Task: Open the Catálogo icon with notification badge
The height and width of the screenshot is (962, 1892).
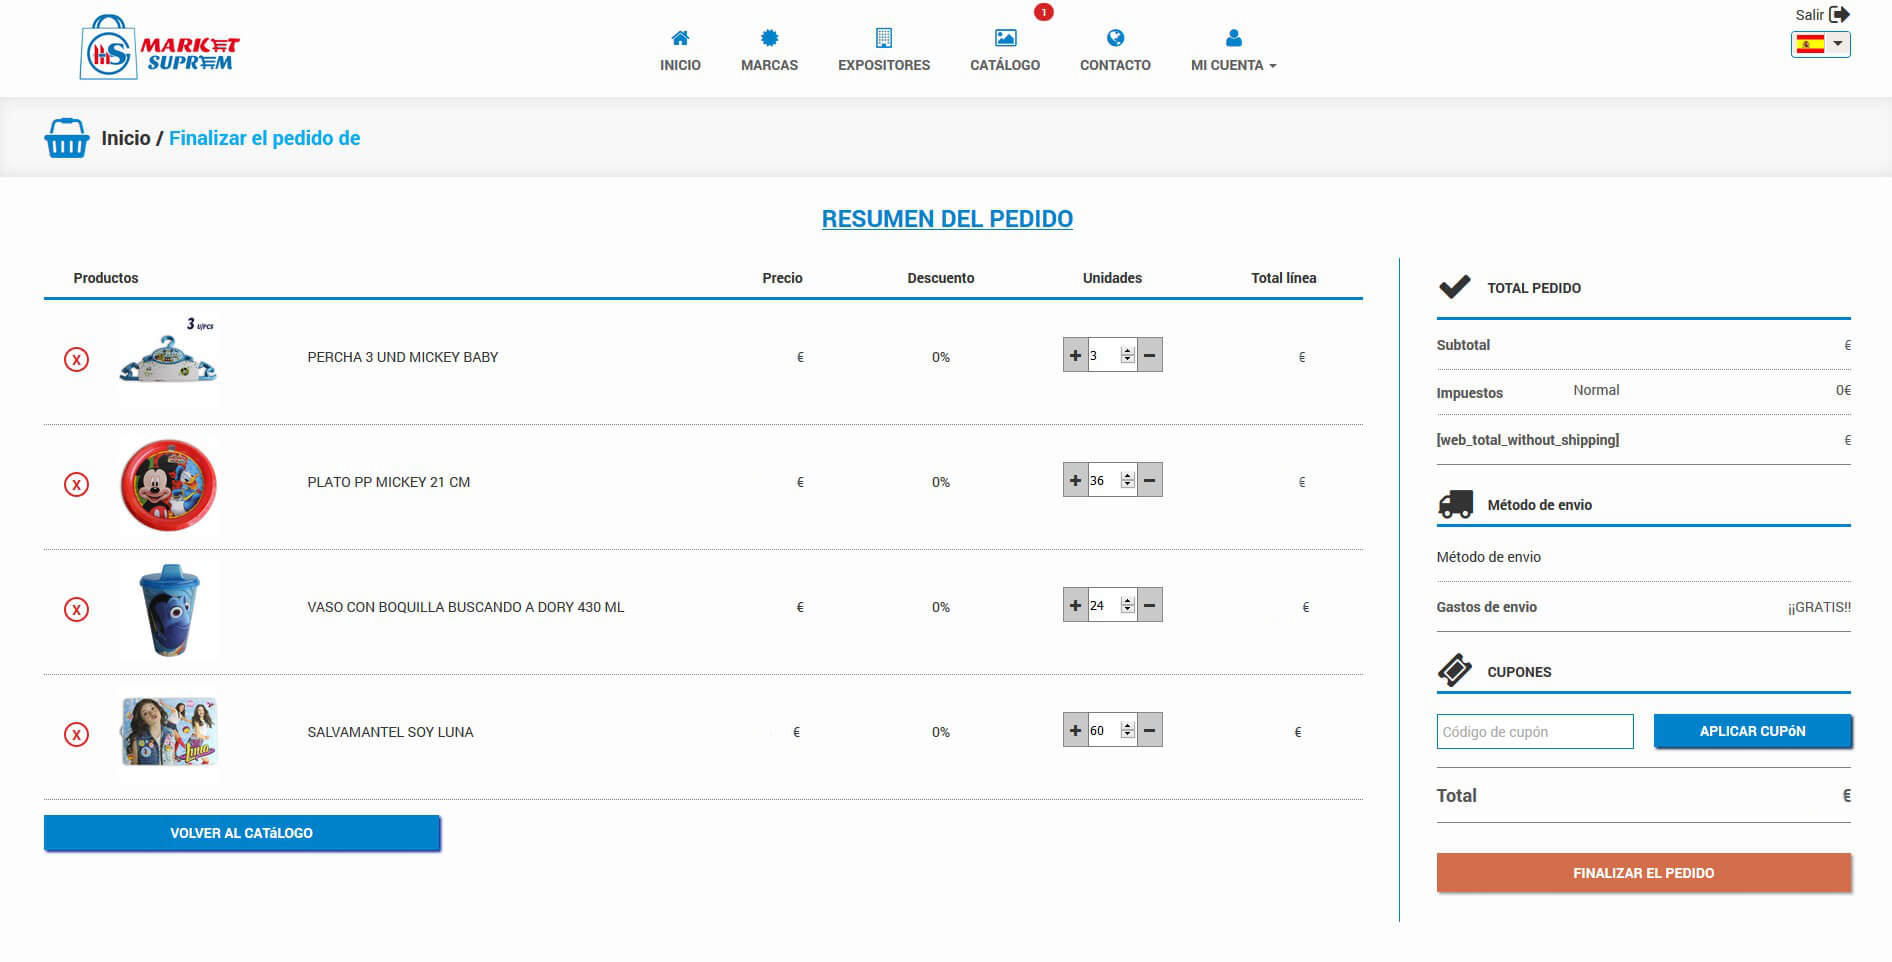Action: click(1005, 39)
